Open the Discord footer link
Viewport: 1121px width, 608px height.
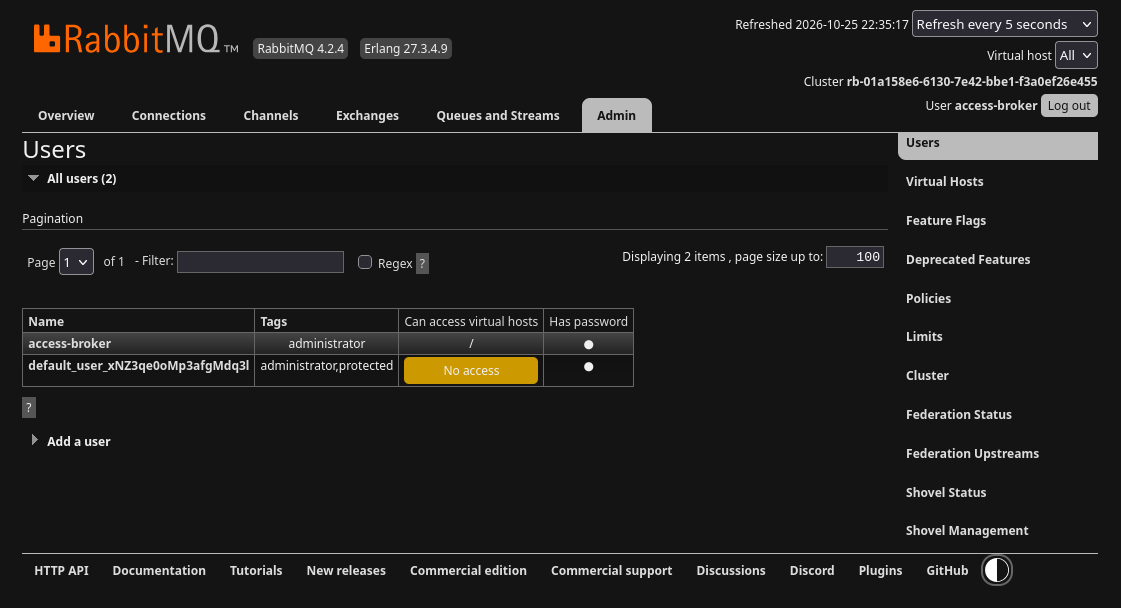tap(811, 570)
